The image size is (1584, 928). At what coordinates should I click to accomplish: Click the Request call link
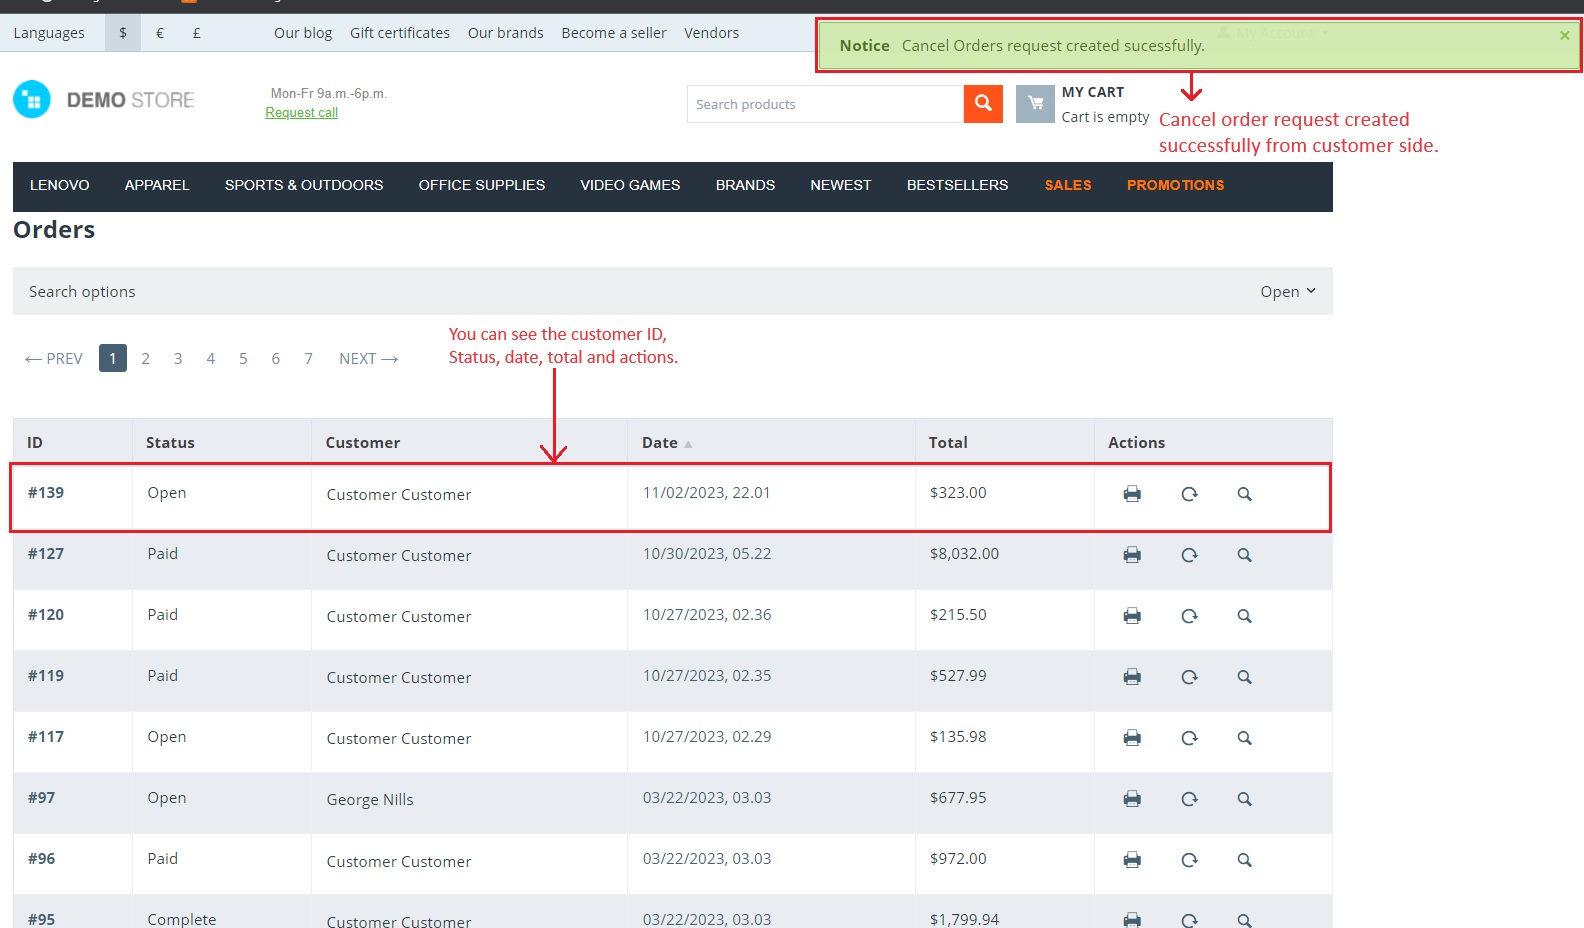pyautogui.click(x=301, y=113)
